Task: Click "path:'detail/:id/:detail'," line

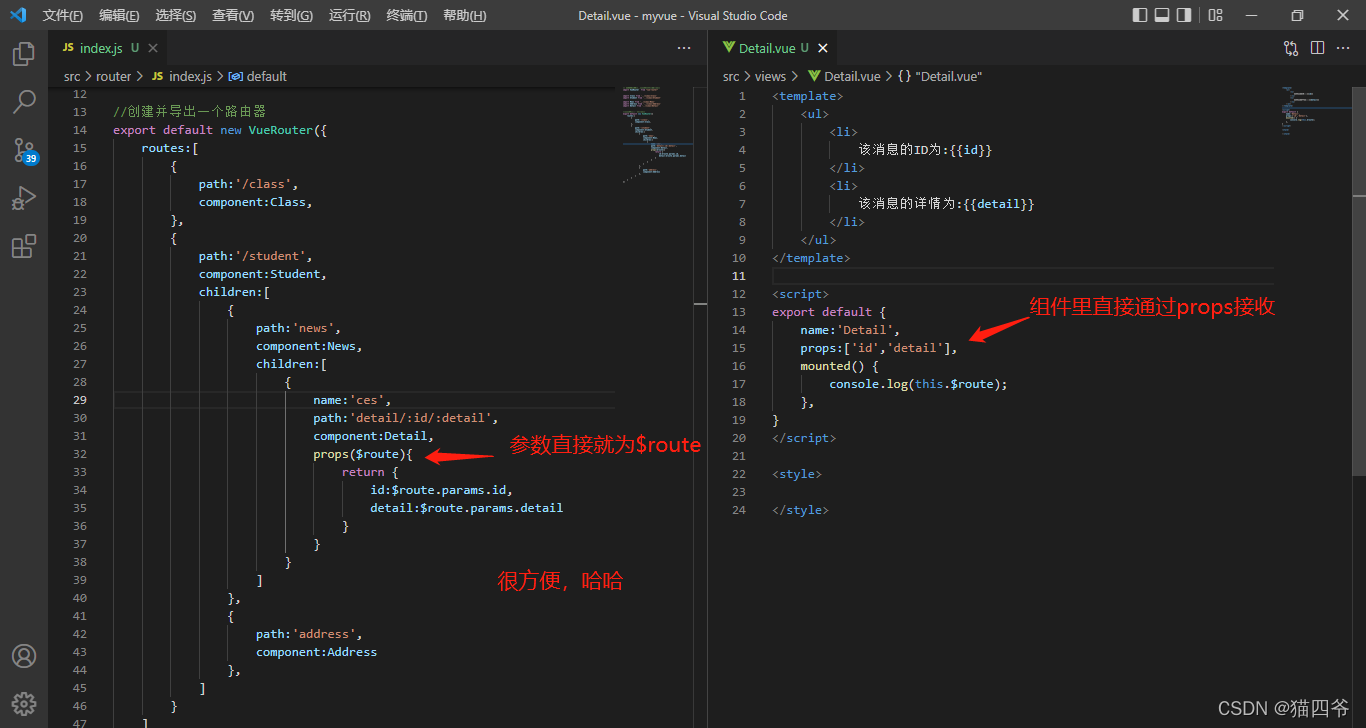Action: tap(406, 418)
